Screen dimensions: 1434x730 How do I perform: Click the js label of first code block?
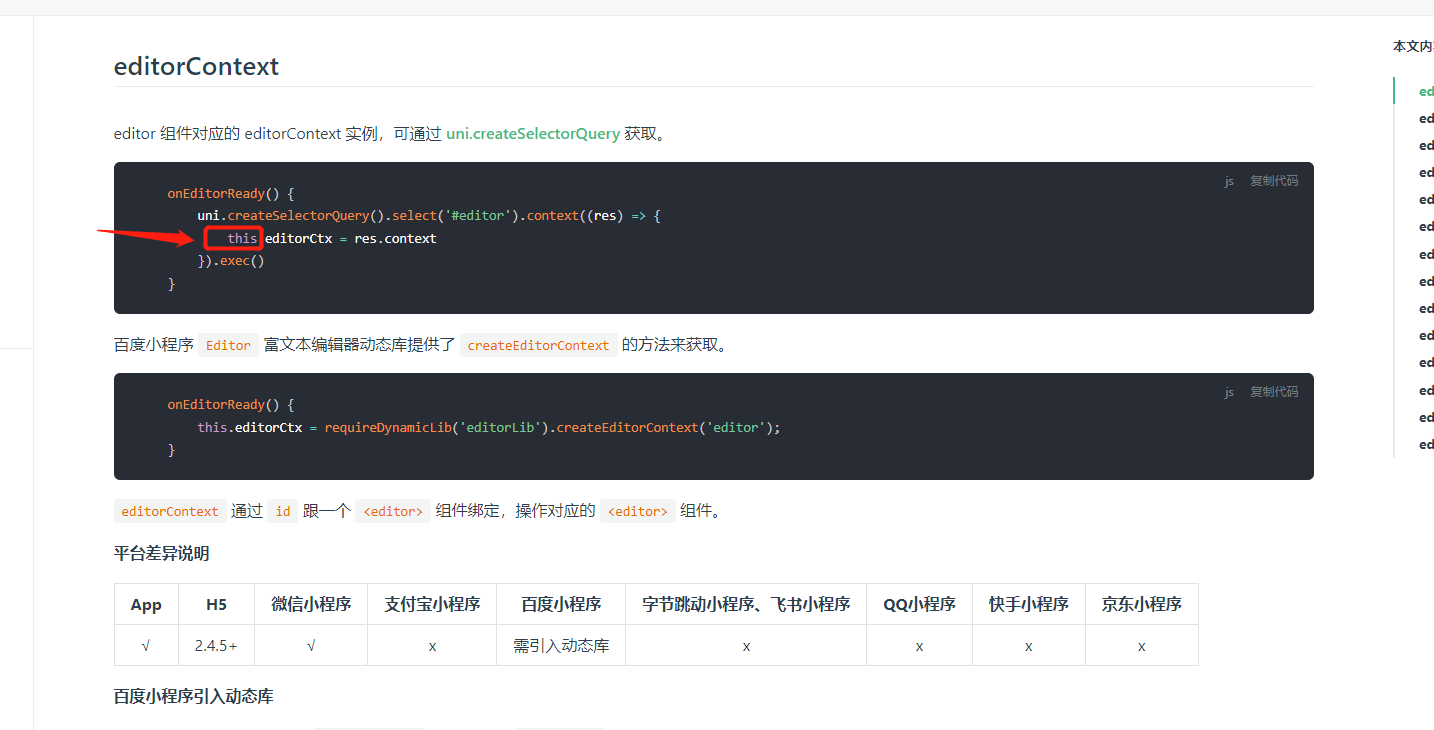1229,181
